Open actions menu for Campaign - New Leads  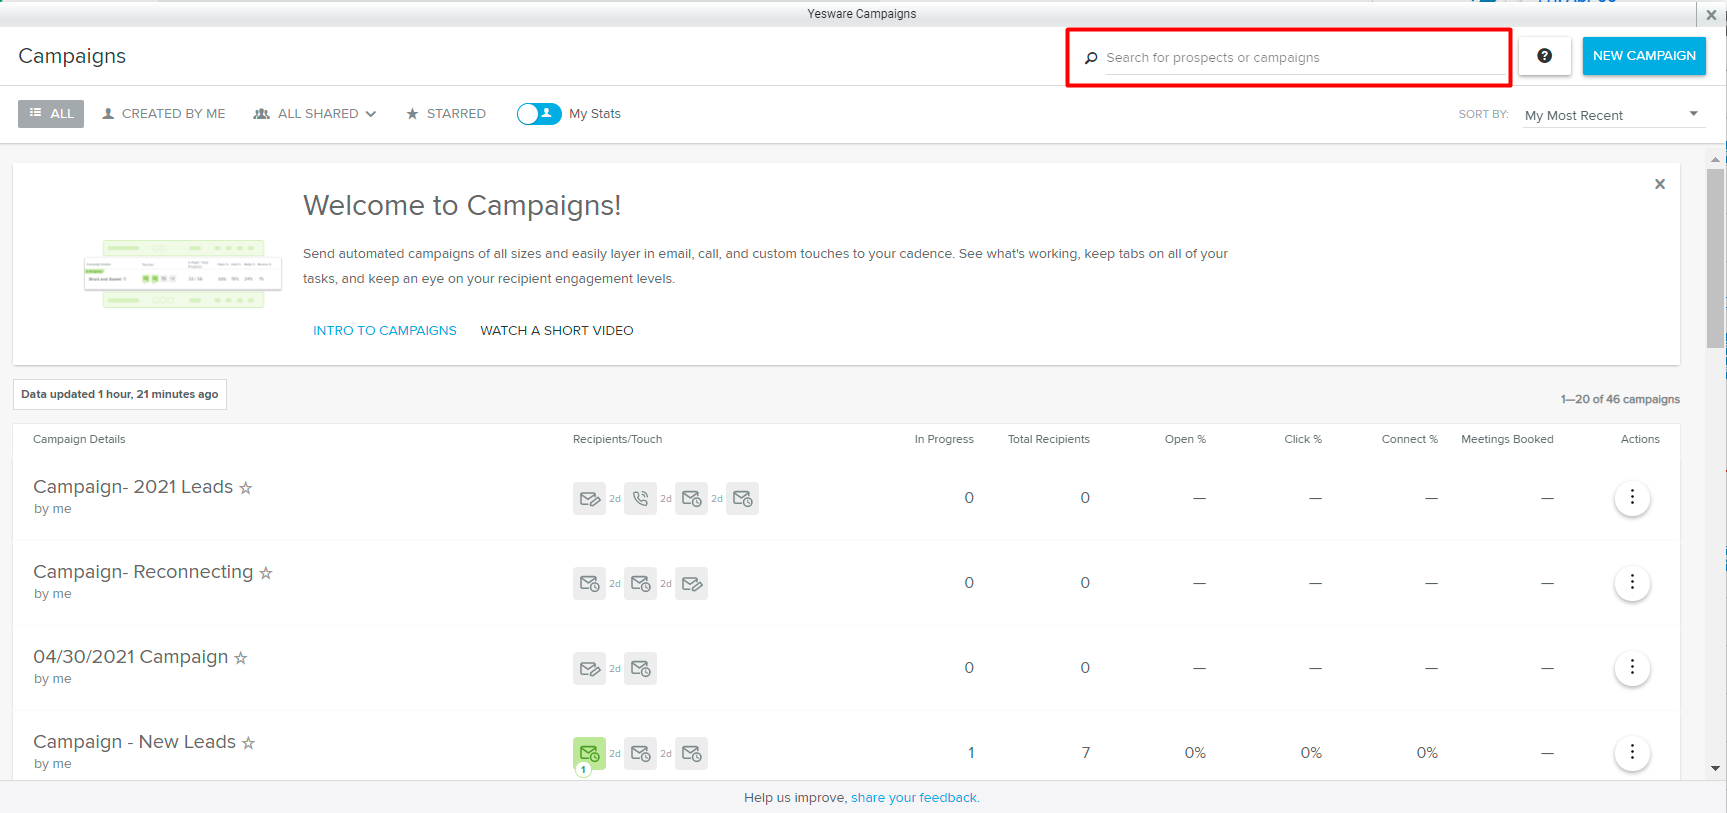click(x=1632, y=753)
